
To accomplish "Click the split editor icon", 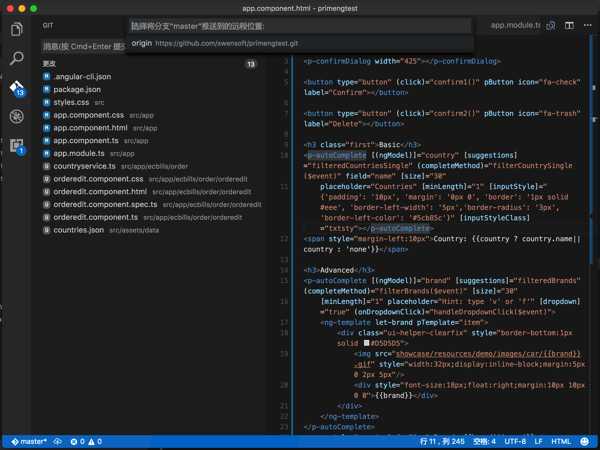I will (569, 25).
